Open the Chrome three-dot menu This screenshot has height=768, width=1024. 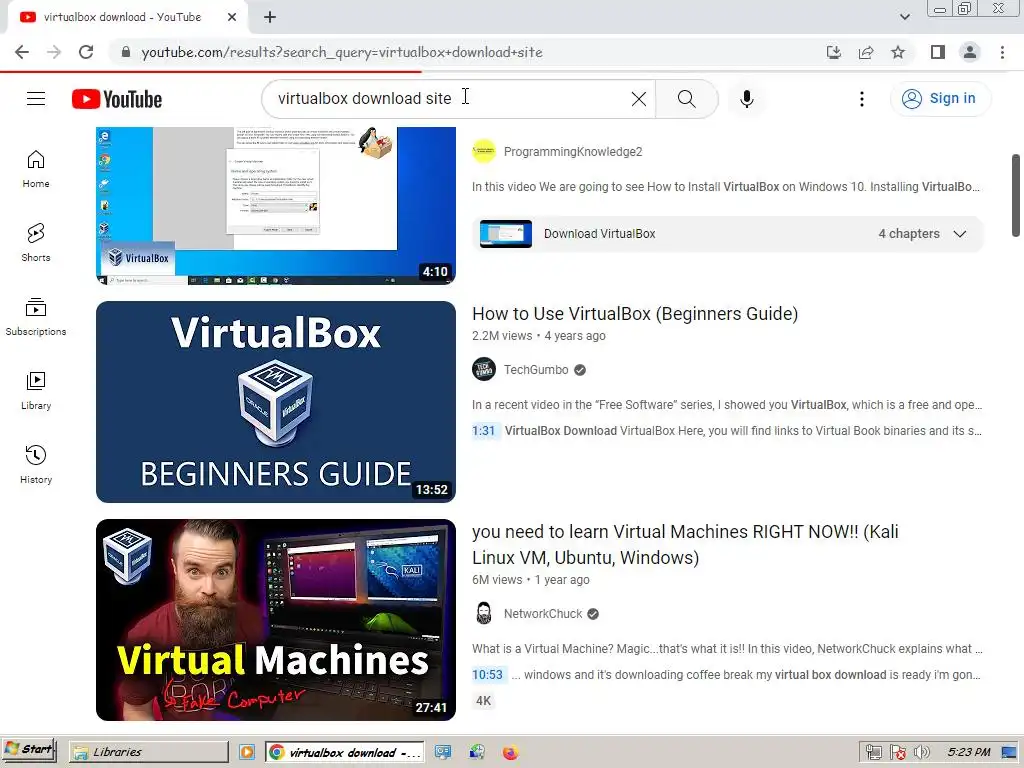pos(1002,52)
